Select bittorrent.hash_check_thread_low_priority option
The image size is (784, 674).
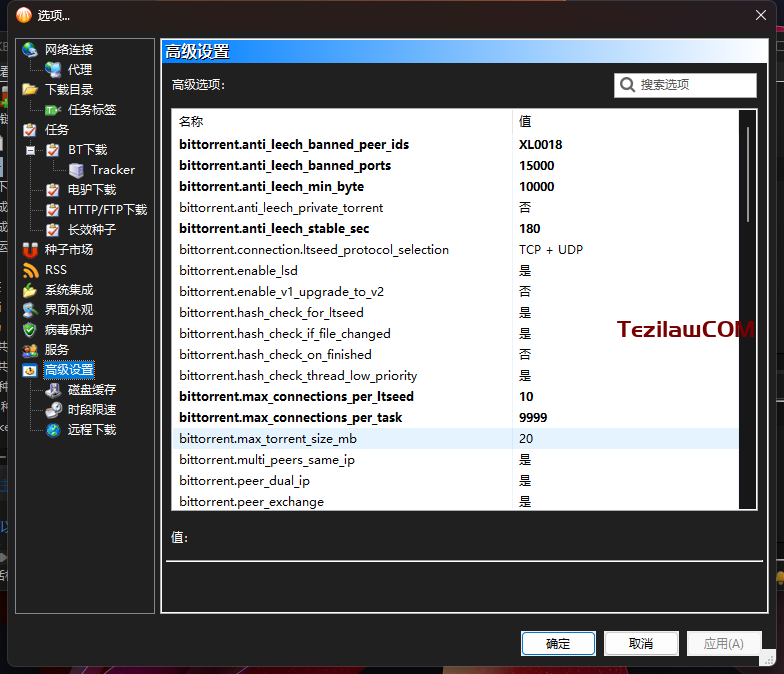(x=455, y=376)
